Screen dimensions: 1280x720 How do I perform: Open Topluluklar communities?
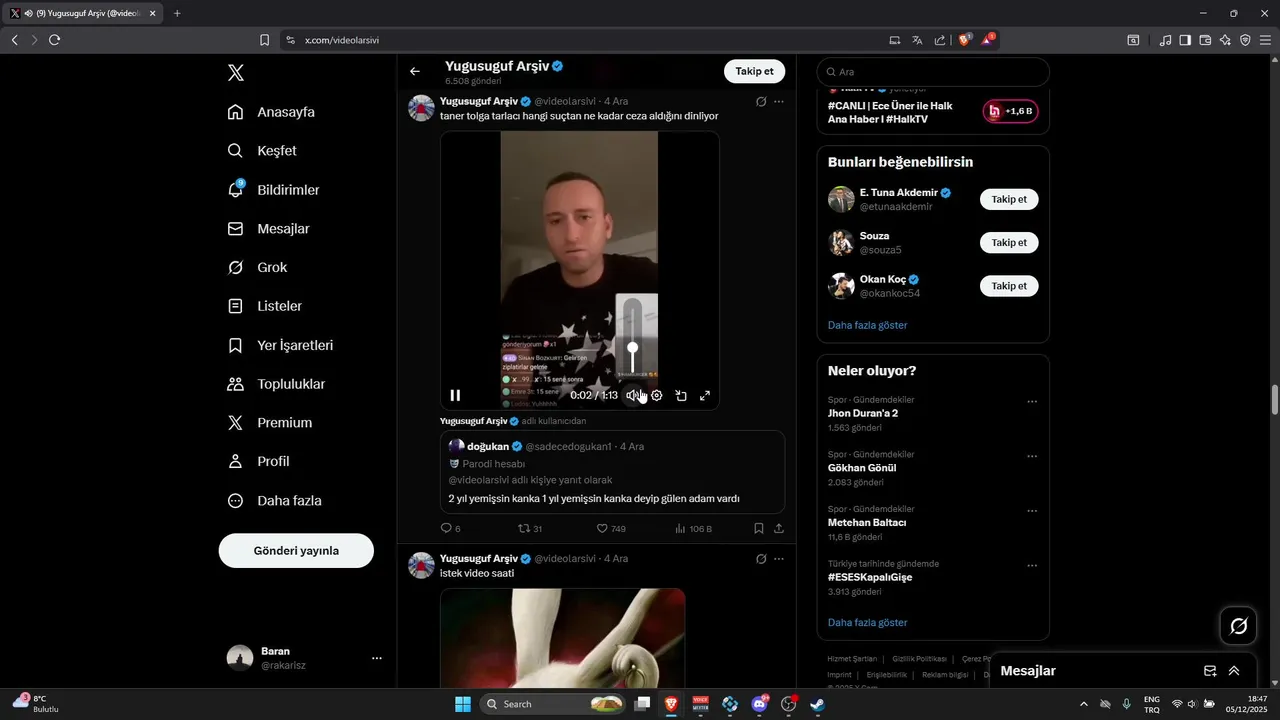[x=277, y=384]
